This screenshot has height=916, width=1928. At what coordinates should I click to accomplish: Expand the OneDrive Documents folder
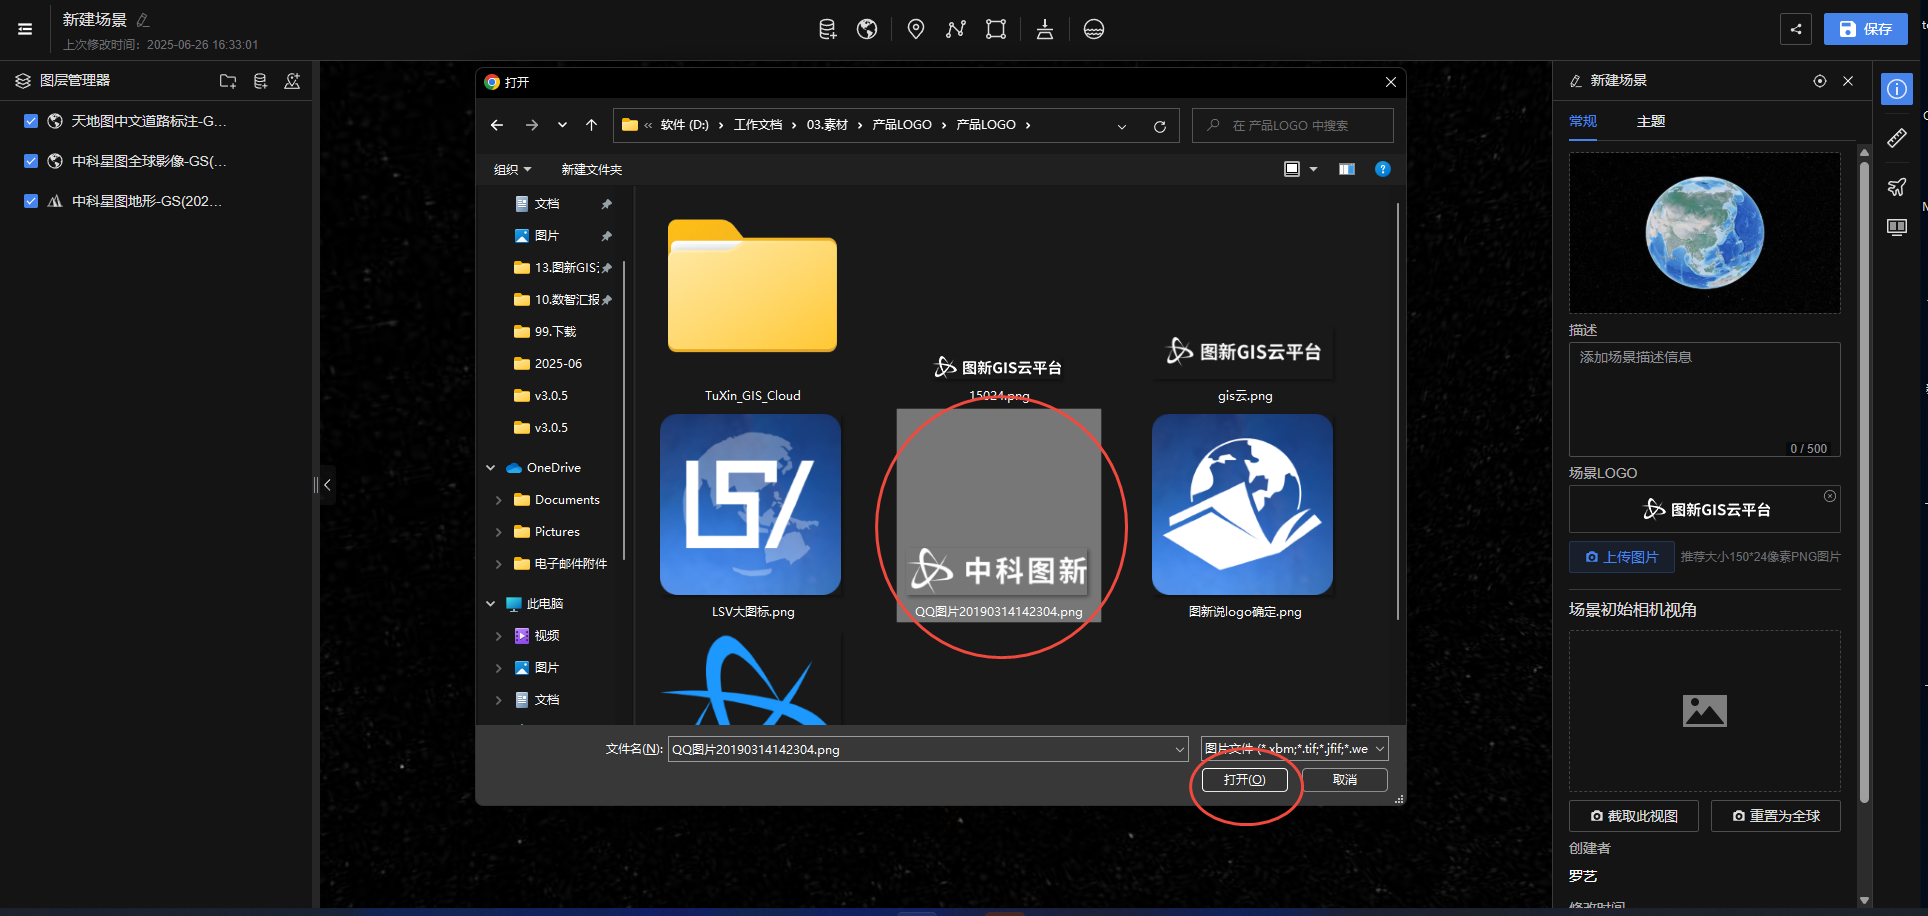tap(498, 500)
